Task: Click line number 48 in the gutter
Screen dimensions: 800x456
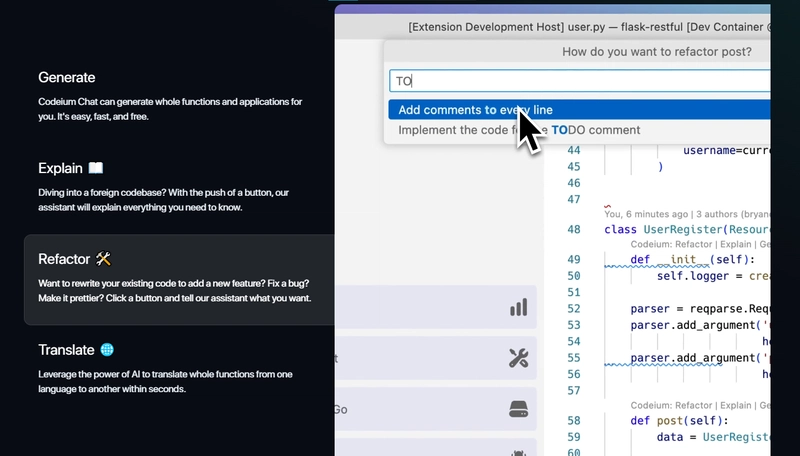Action: 574,230
